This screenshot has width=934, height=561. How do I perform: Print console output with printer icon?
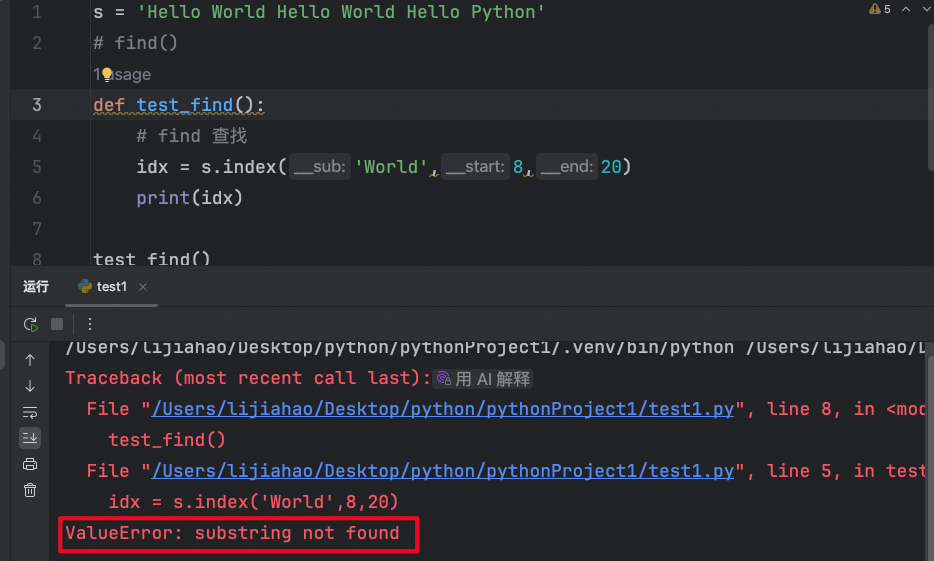[30, 464]
